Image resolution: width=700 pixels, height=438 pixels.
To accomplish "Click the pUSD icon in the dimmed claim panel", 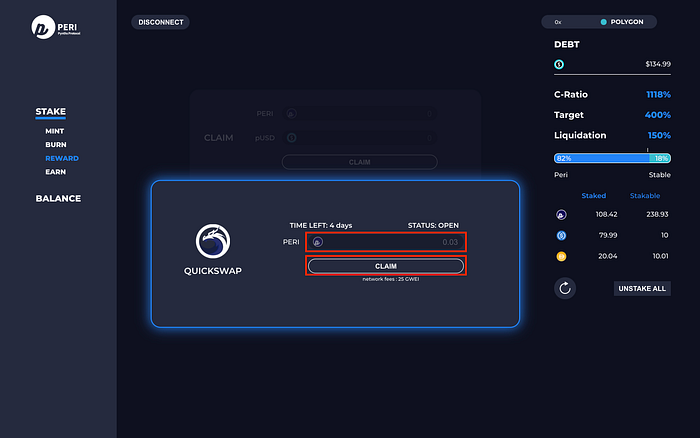I will (x=291, y=138).
